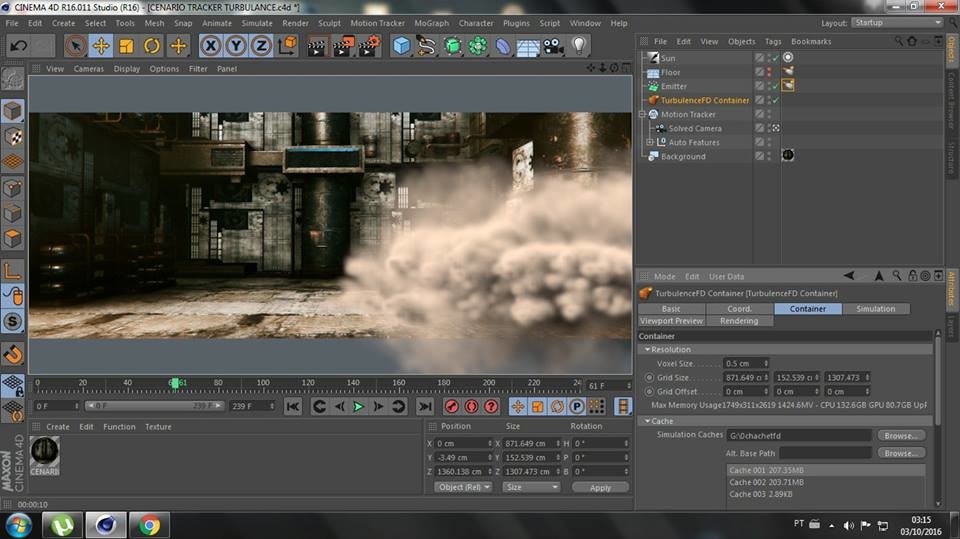Open the Deformer bend icon
The width and height of the screenshot is (960, 539).
click(x=503, y=46)
